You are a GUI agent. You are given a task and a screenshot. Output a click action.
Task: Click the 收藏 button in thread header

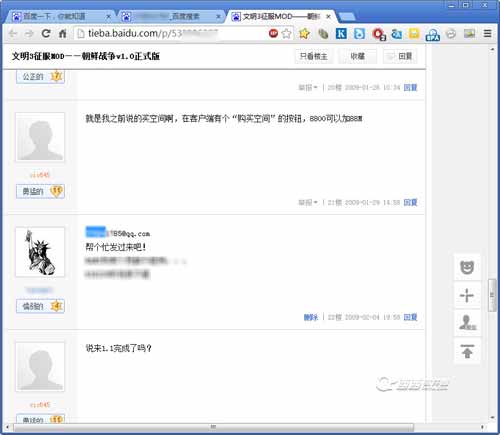tap(358, 56)
